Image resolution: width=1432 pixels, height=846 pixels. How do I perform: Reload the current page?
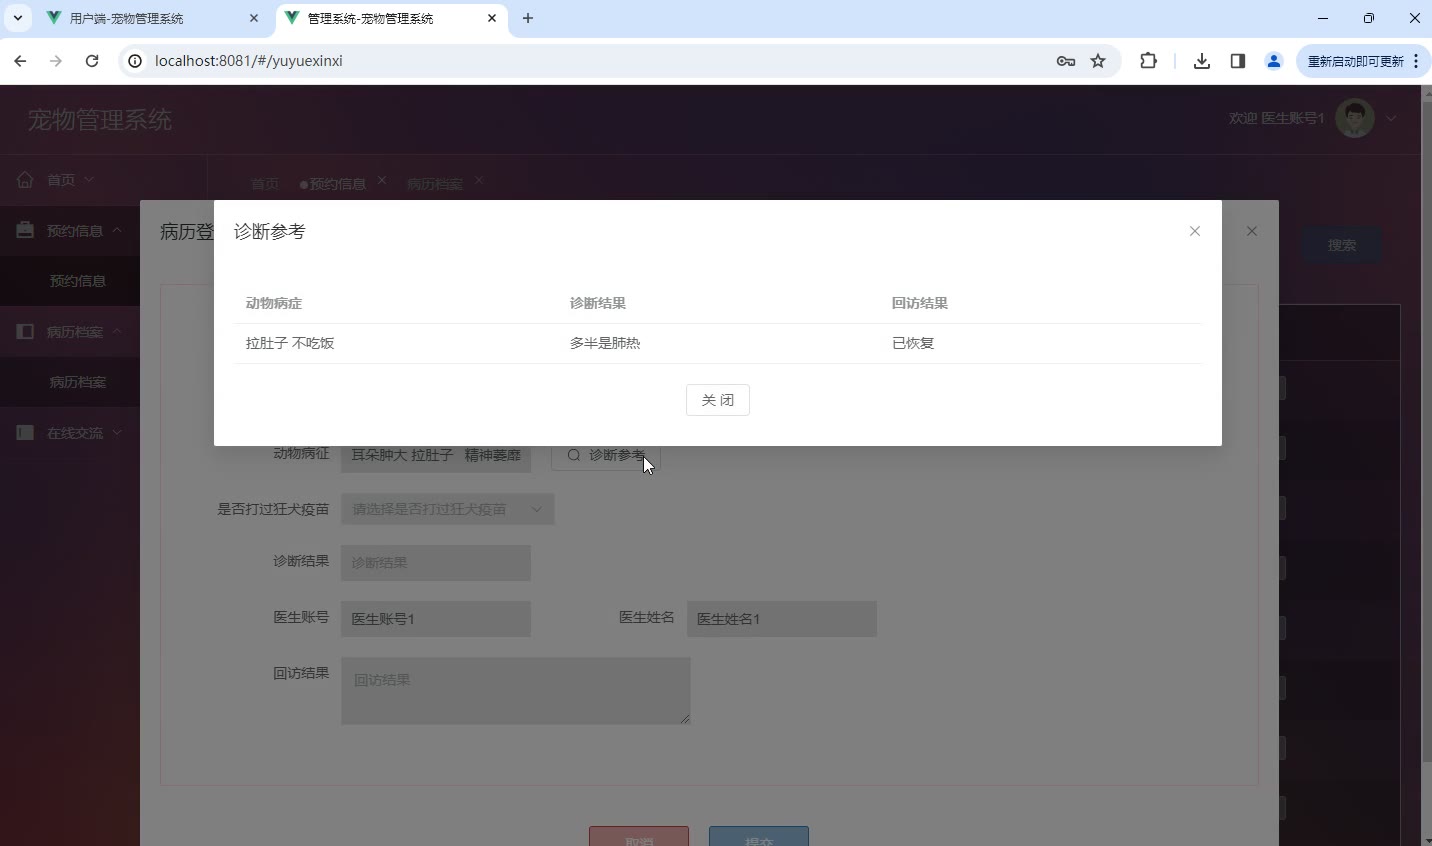92,61
